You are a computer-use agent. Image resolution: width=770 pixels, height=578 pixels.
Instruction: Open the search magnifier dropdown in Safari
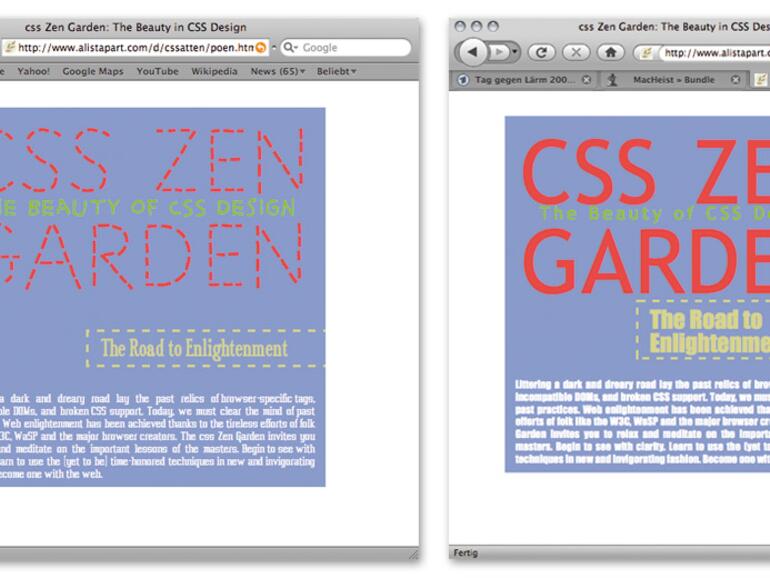(x=291, y=48)
